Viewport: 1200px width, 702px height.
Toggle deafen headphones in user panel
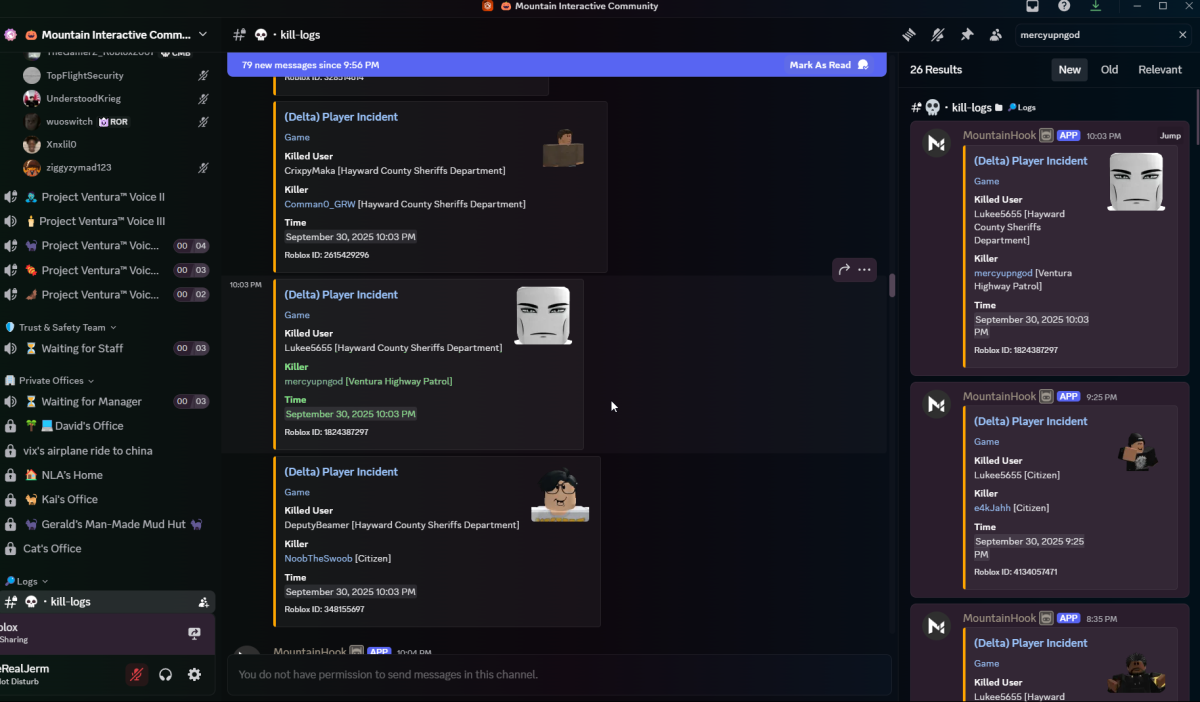point(165,675)
